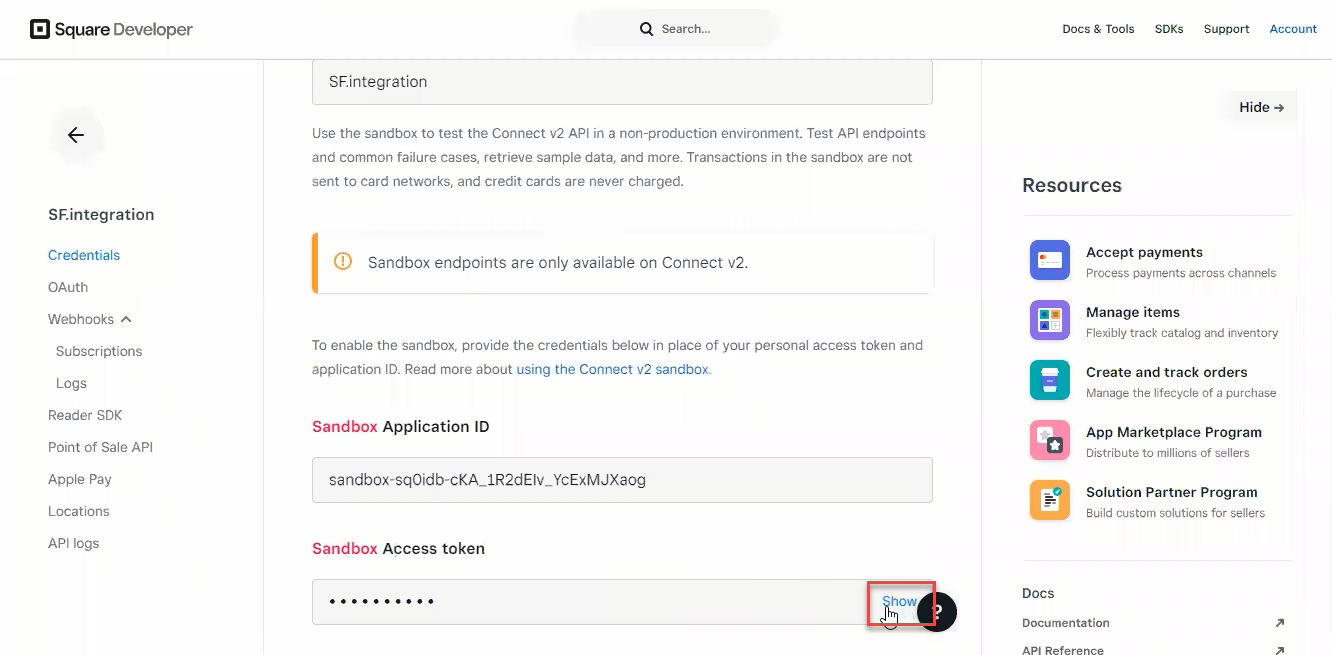The height and width of the screenshot is (655, 1332).
Task: Follow 'using the Connect v2 sandbox' link
Action: click(x=614, y=369)
